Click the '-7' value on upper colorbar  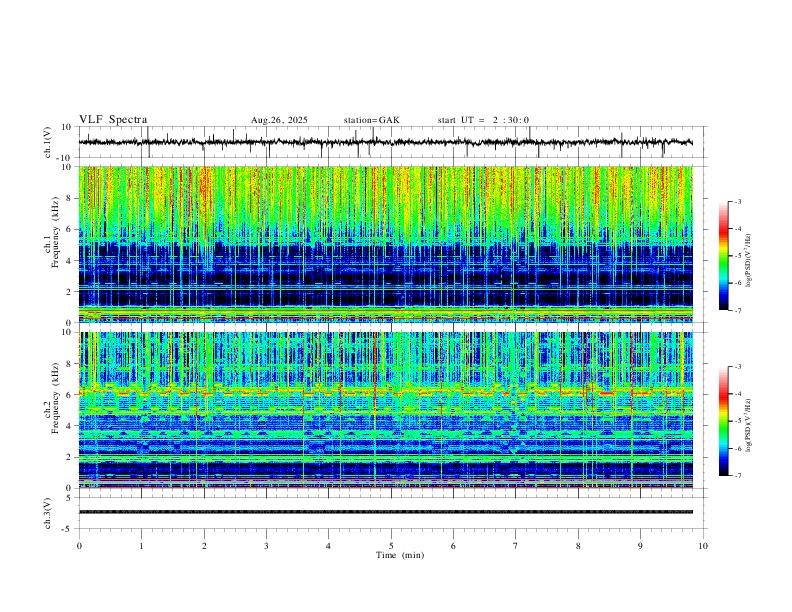[x=737, y=311]
